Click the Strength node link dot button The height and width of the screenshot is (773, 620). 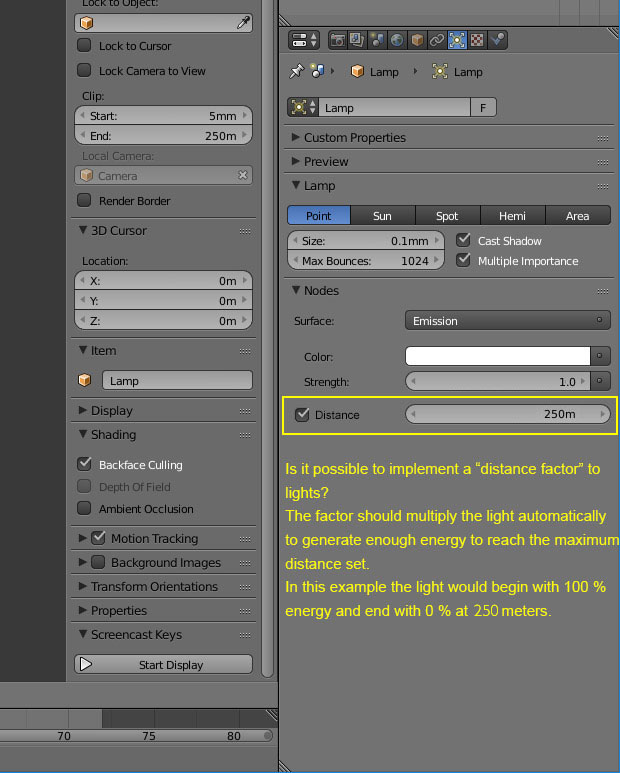600,381
